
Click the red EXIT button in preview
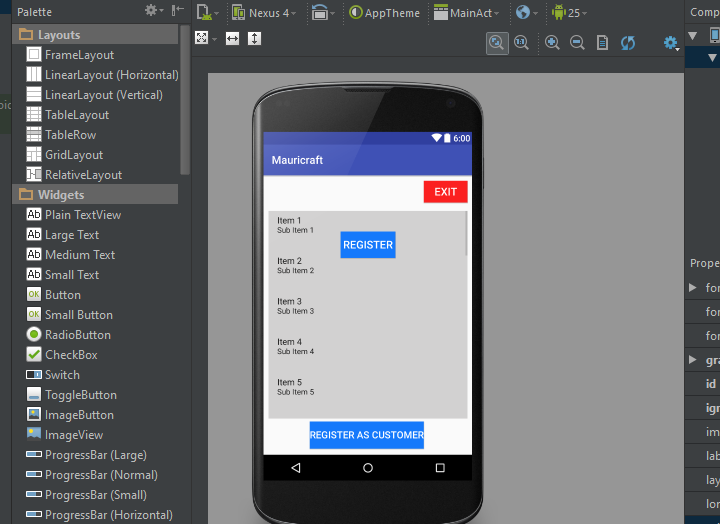pos(445,192)
